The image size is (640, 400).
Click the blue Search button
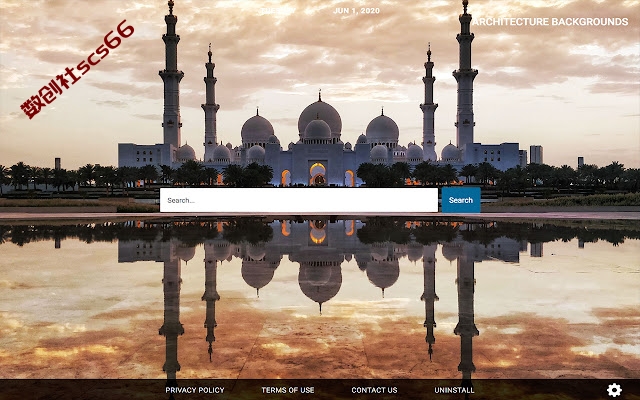point(461,200)
